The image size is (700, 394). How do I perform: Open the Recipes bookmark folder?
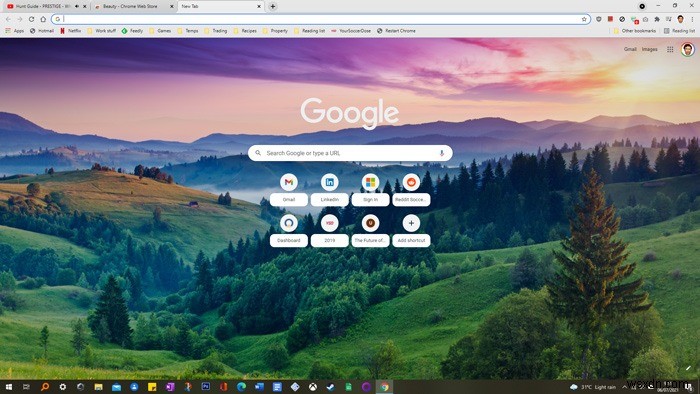(x=245, y=31)
